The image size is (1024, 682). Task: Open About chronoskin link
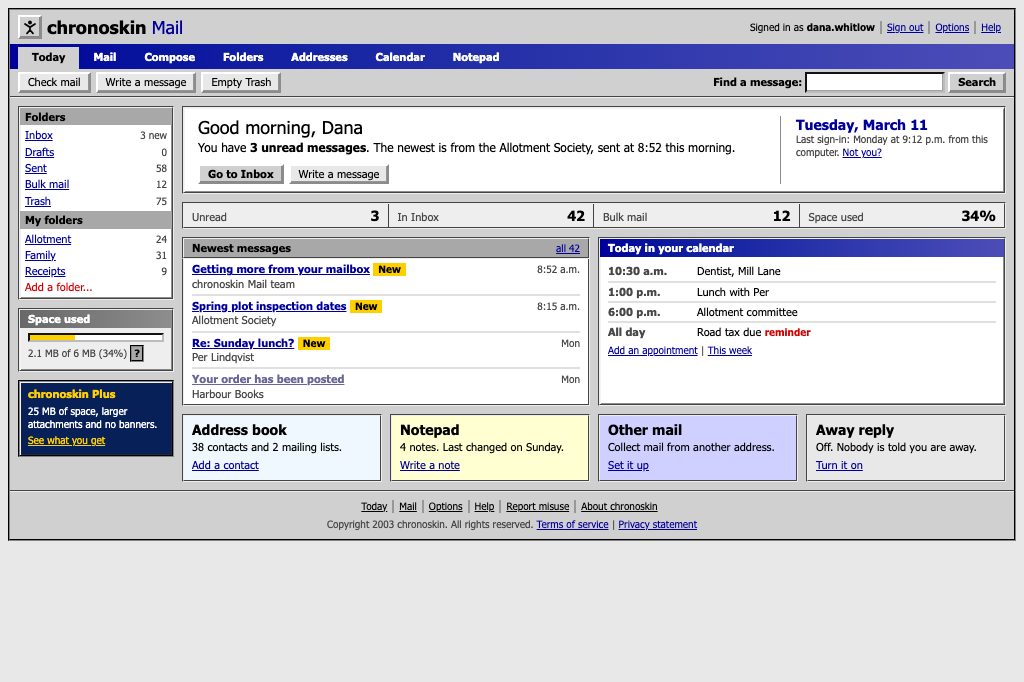(619, 507)
